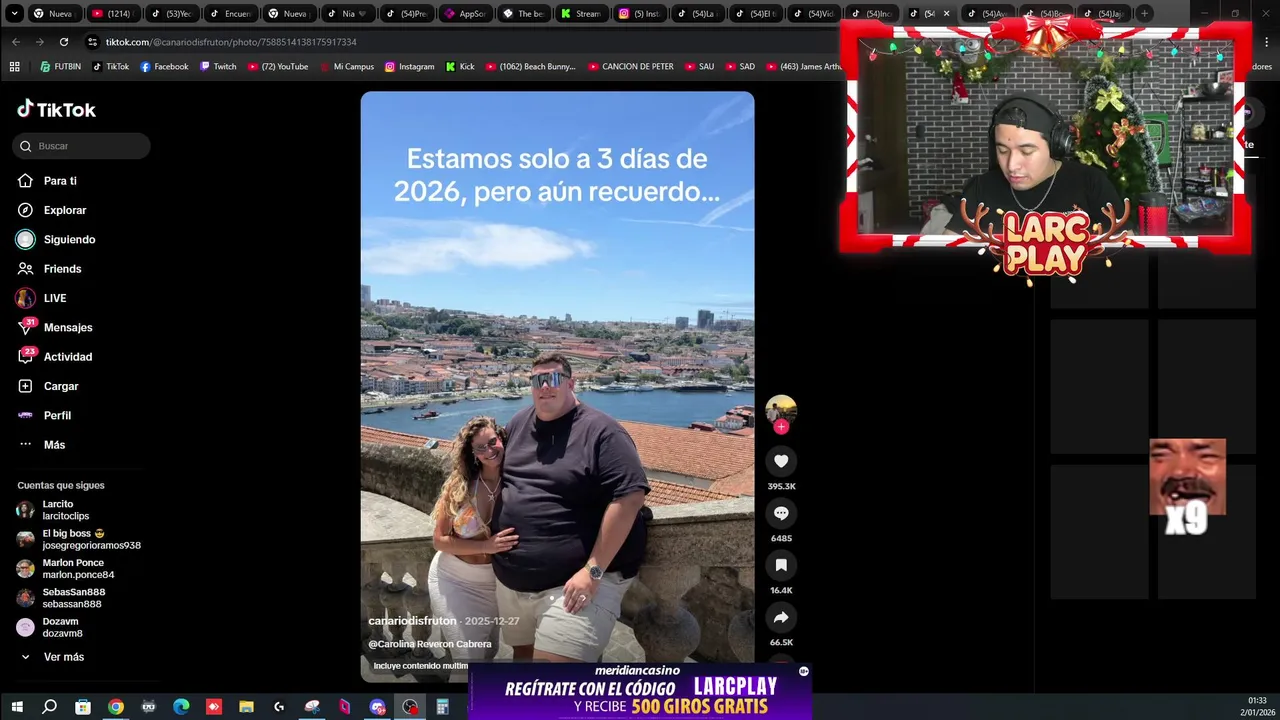1280x720 pixels.
Task: Follow creator via red plus badge
Action: point(781,427)
